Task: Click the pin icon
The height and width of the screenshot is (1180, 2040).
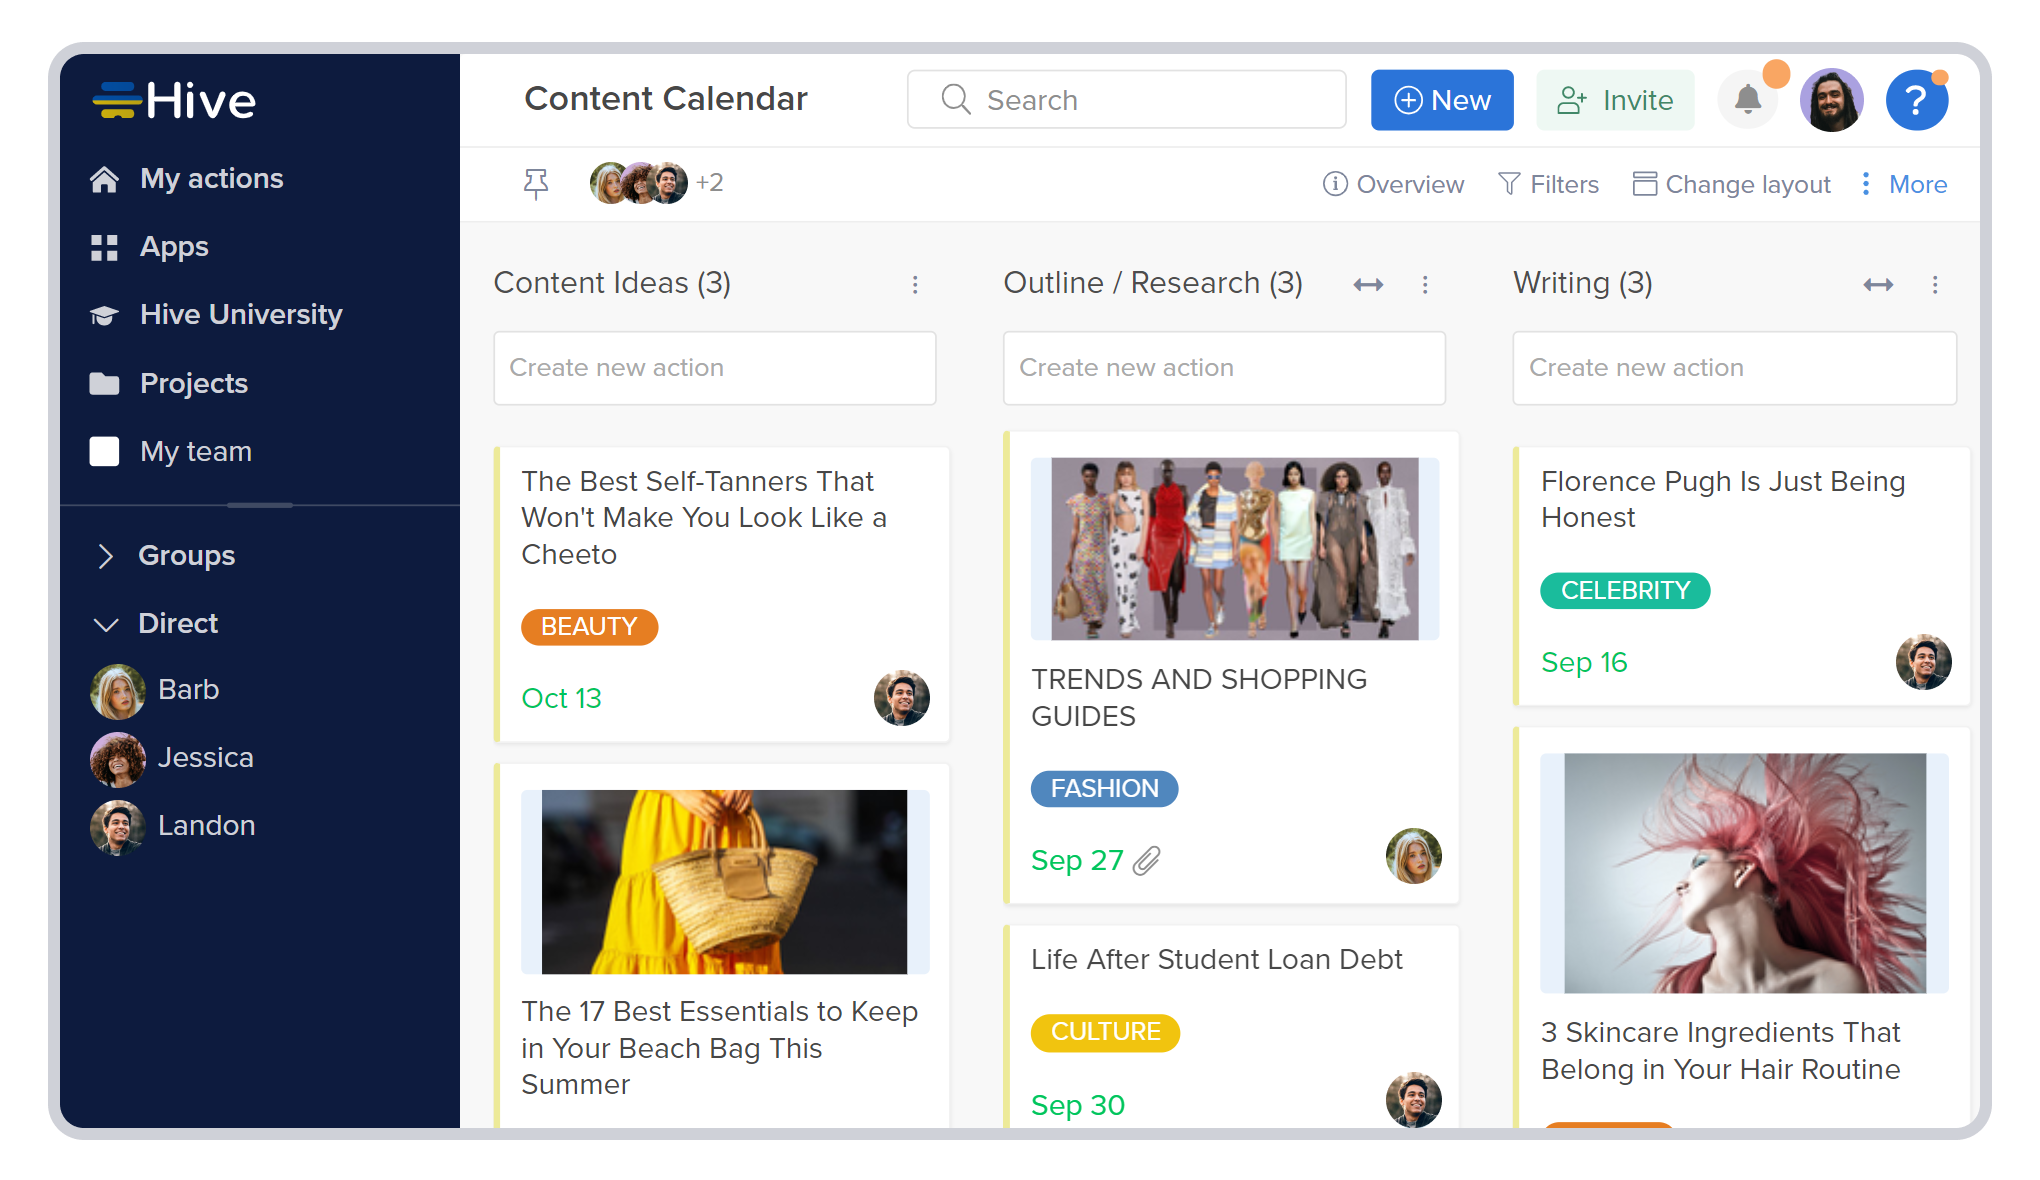Action: (x=536, y=183)
